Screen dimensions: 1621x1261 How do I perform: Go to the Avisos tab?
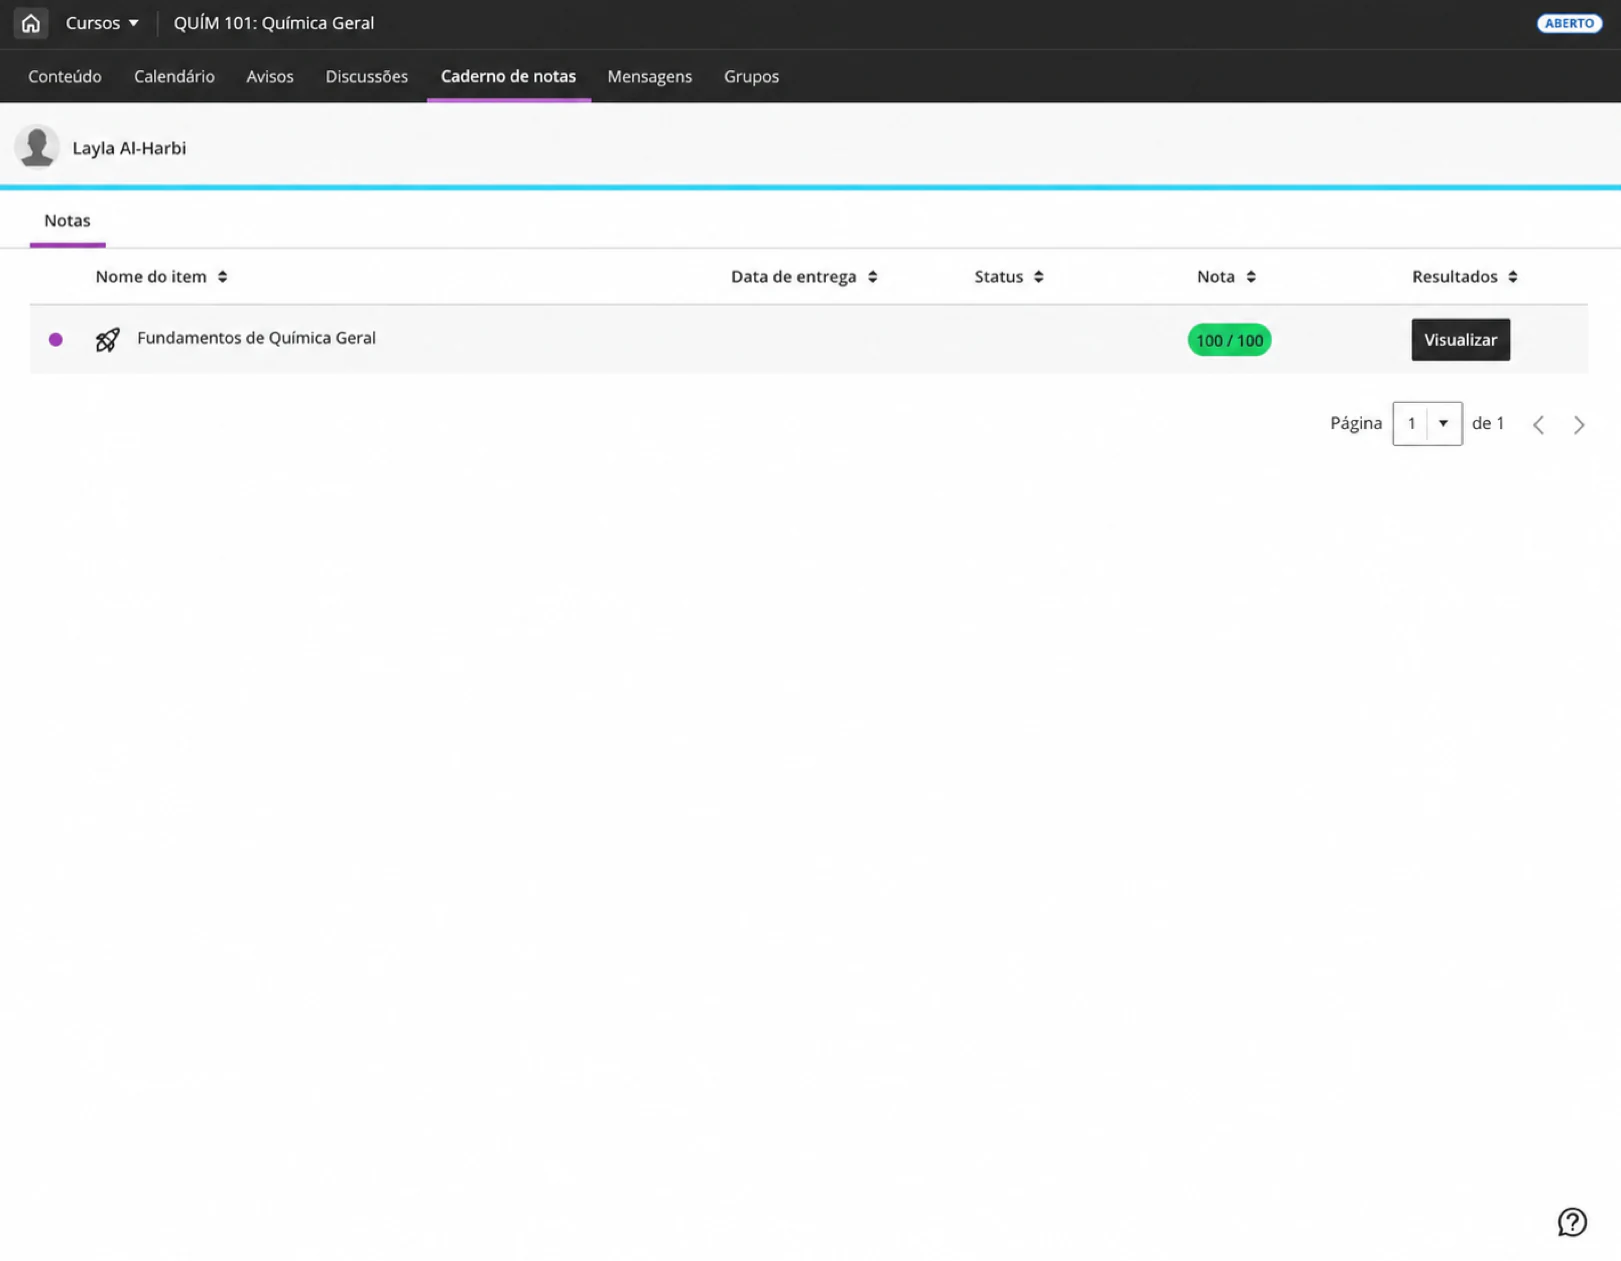coord(270,76)
